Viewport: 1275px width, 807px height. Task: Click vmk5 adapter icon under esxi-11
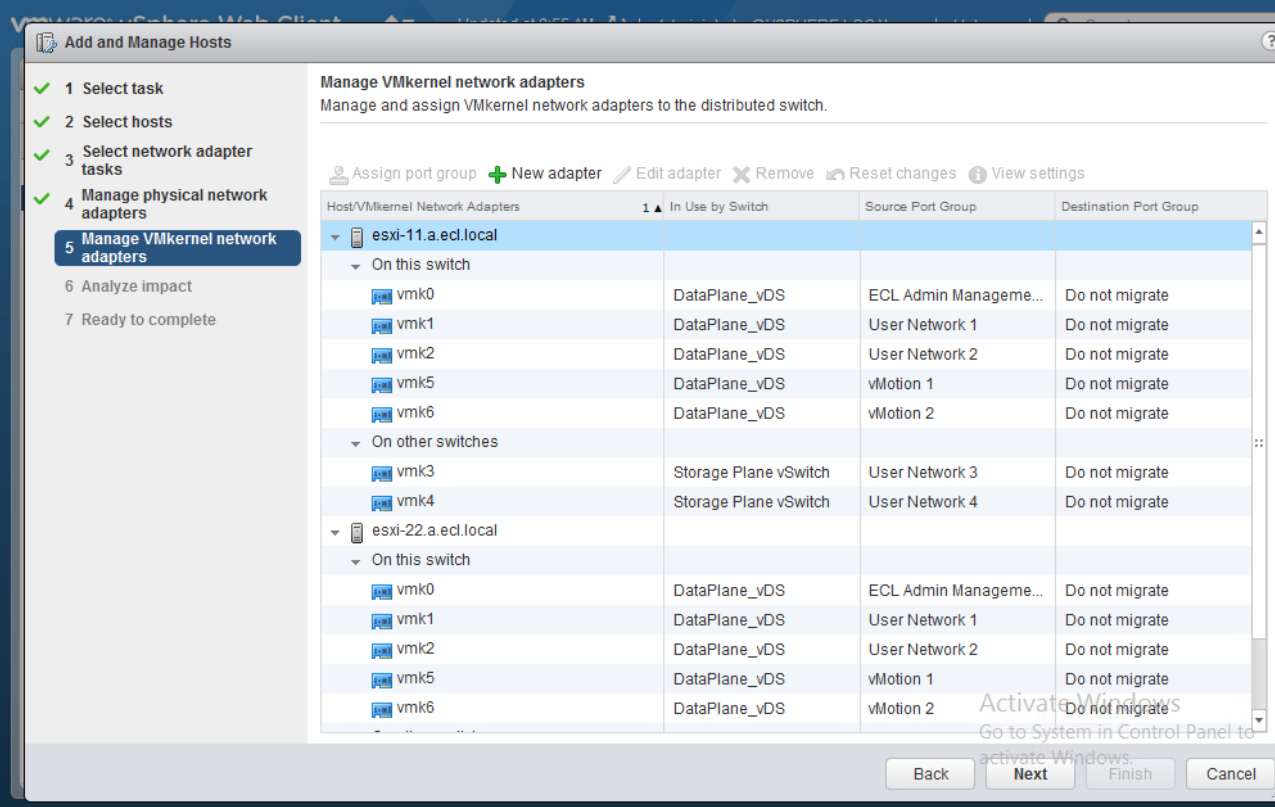[381, 385]
